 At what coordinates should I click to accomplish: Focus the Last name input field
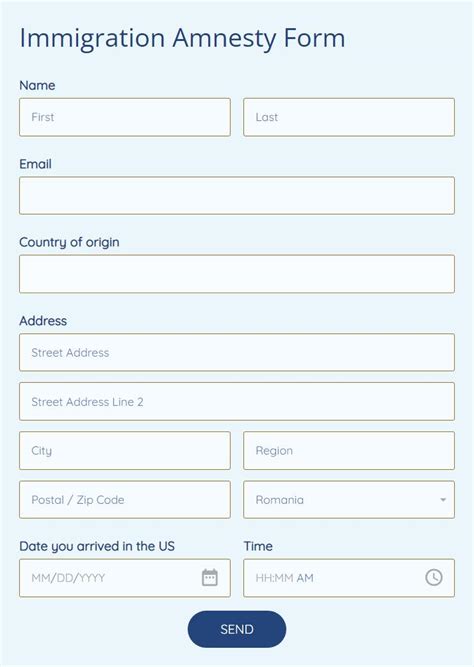[x=349, y=117]
